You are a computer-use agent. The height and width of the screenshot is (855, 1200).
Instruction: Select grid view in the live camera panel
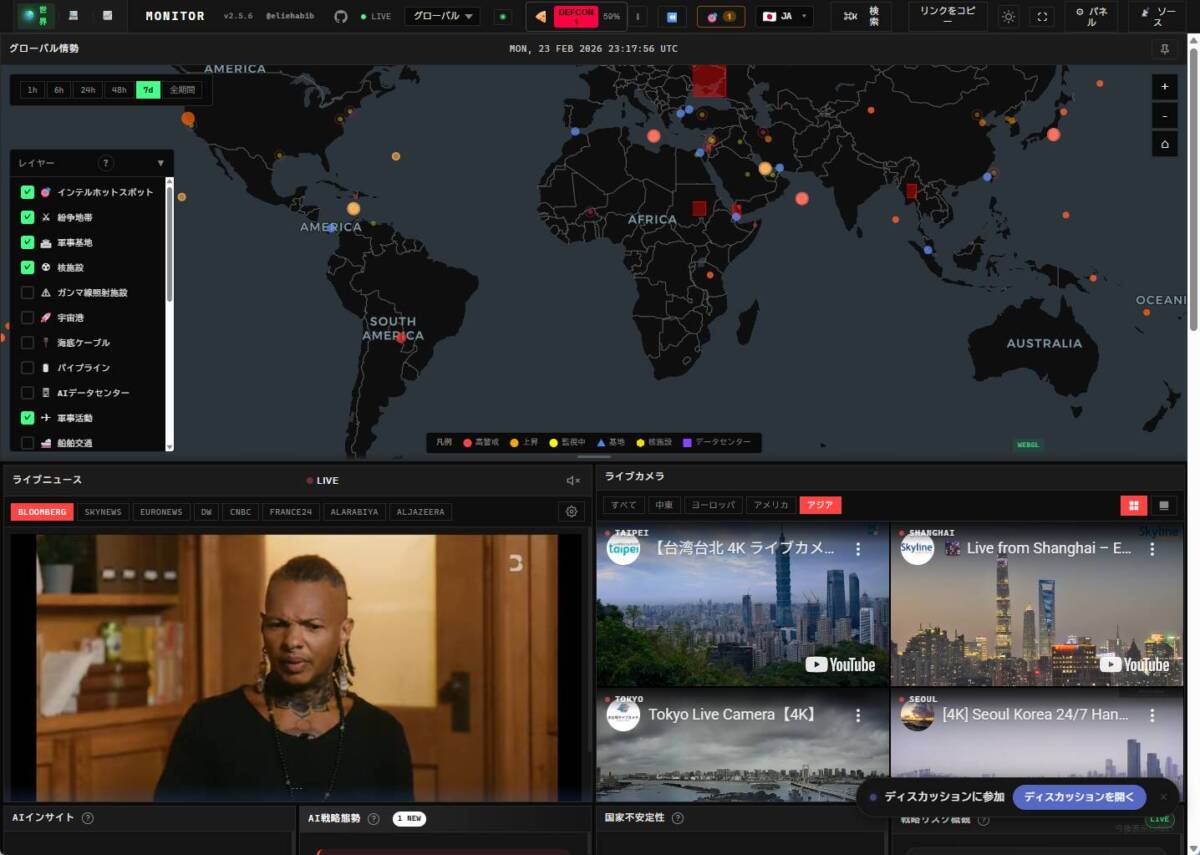pyautogui.click(x=1134, y=505)
